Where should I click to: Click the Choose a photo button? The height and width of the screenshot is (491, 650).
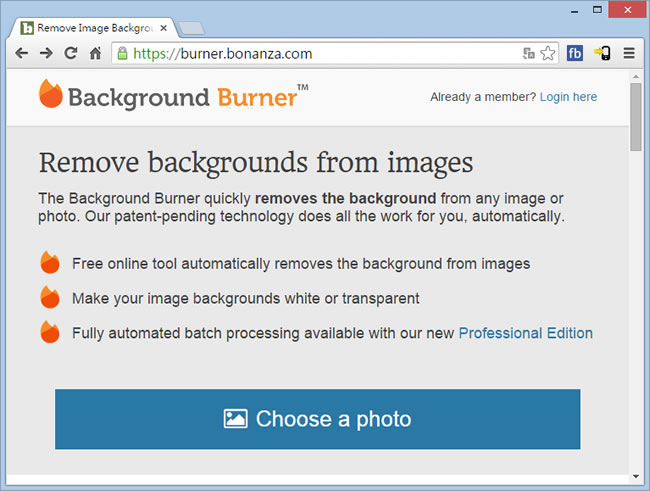318,419
